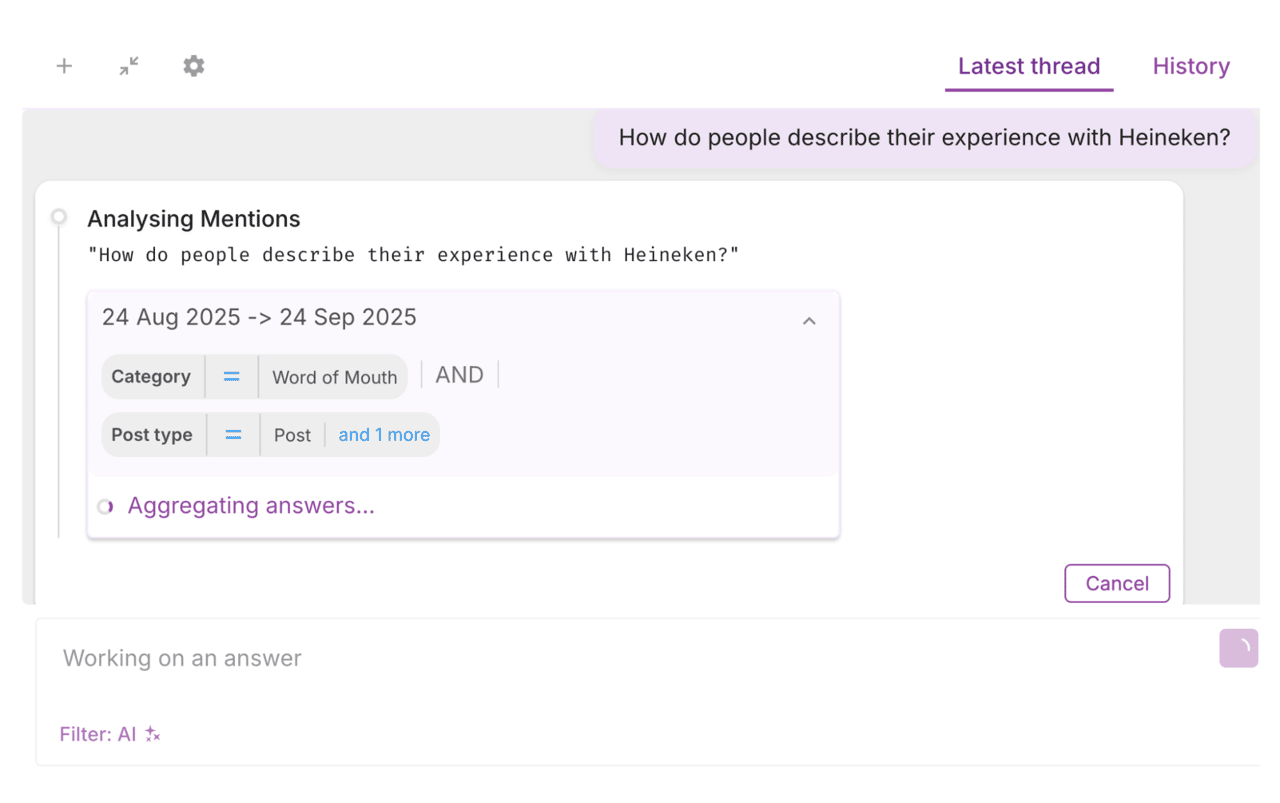Open the History tab
Screen dimensions: 1280x803
[1190, 66]
